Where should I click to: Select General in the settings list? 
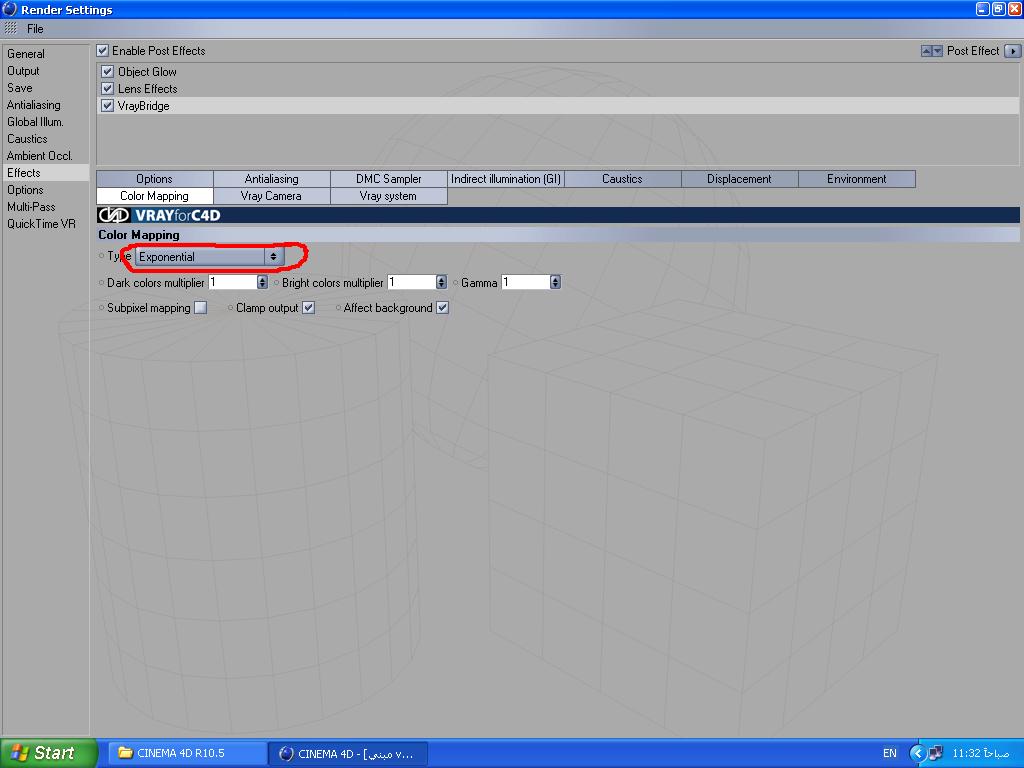click(x=25, y=54)
